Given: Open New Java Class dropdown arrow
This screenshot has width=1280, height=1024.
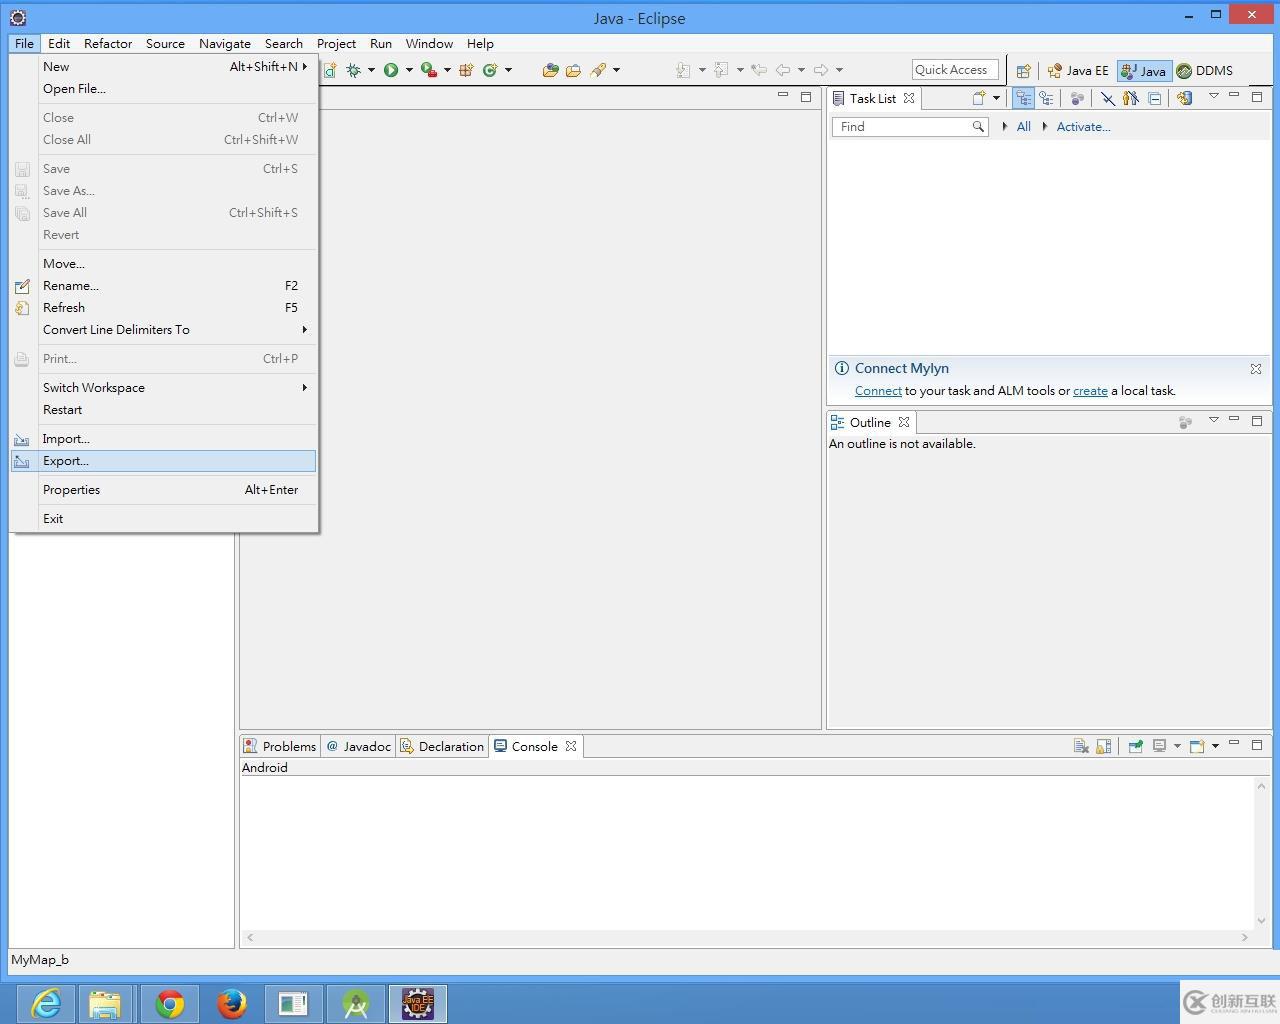Looking at the screenshot, I should pos(508,70).
